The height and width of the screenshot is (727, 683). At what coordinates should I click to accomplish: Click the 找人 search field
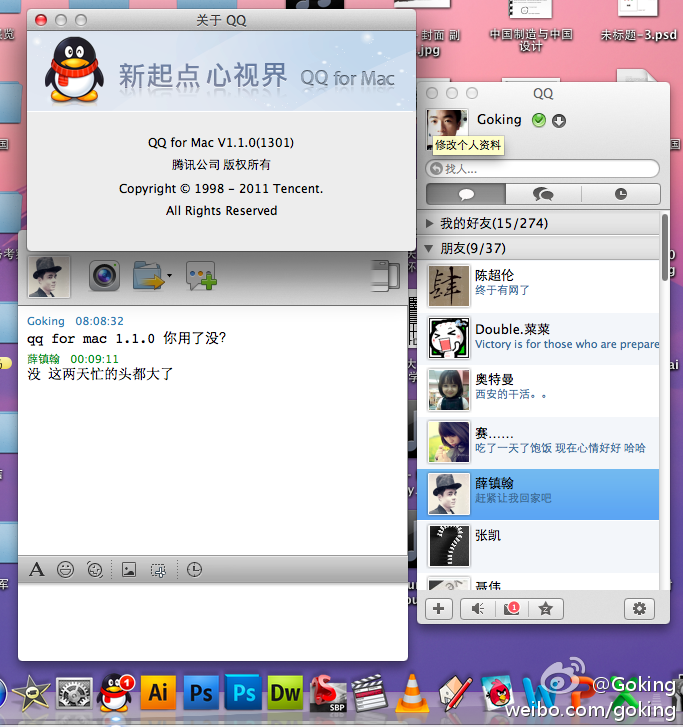click(543, 169)
